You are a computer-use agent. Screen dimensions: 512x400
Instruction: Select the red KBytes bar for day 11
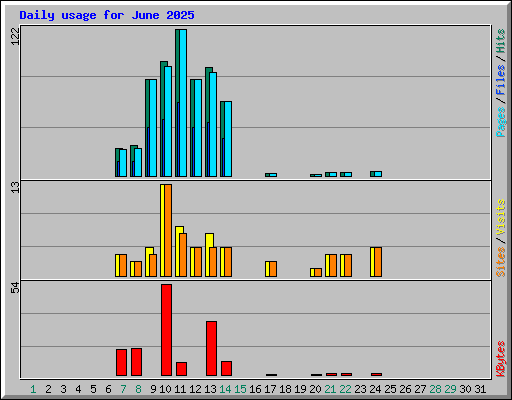(x=181, y=369)
